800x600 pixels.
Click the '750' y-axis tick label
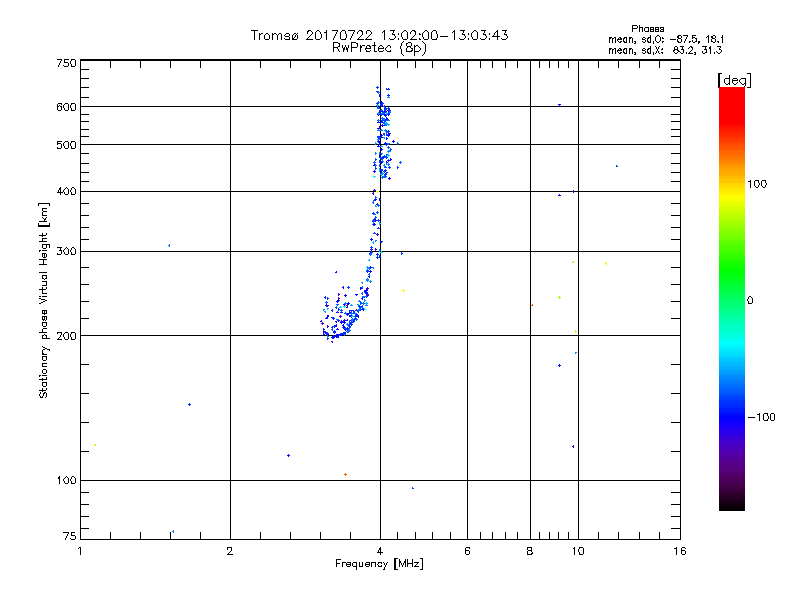67,63
